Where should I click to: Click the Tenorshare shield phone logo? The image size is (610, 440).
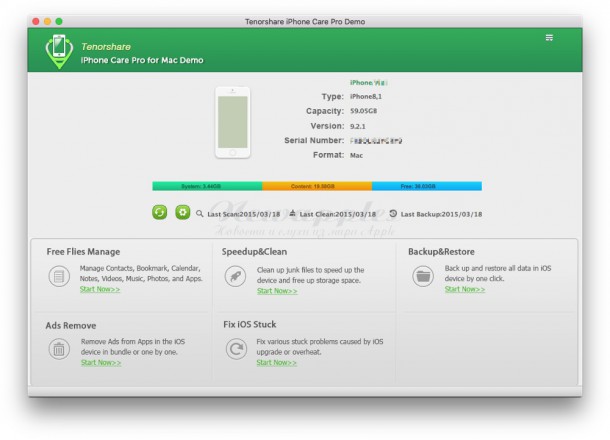pos(59,51)
